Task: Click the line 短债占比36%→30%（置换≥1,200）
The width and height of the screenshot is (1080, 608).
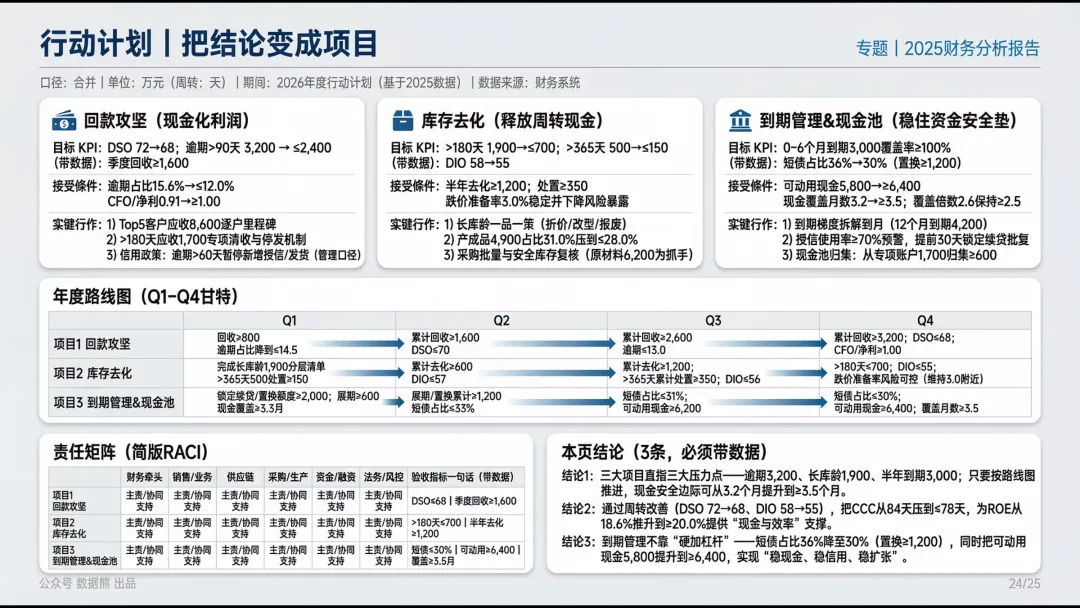Action: (872, 163)
